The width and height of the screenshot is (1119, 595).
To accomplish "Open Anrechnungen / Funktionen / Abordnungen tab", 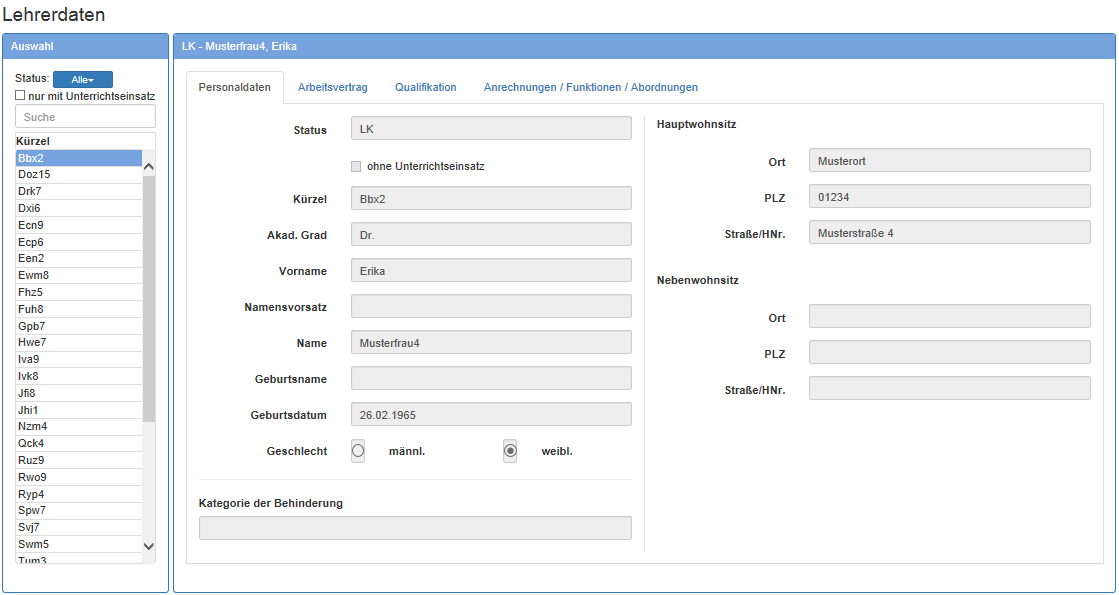I will click(x=590, y=87).
